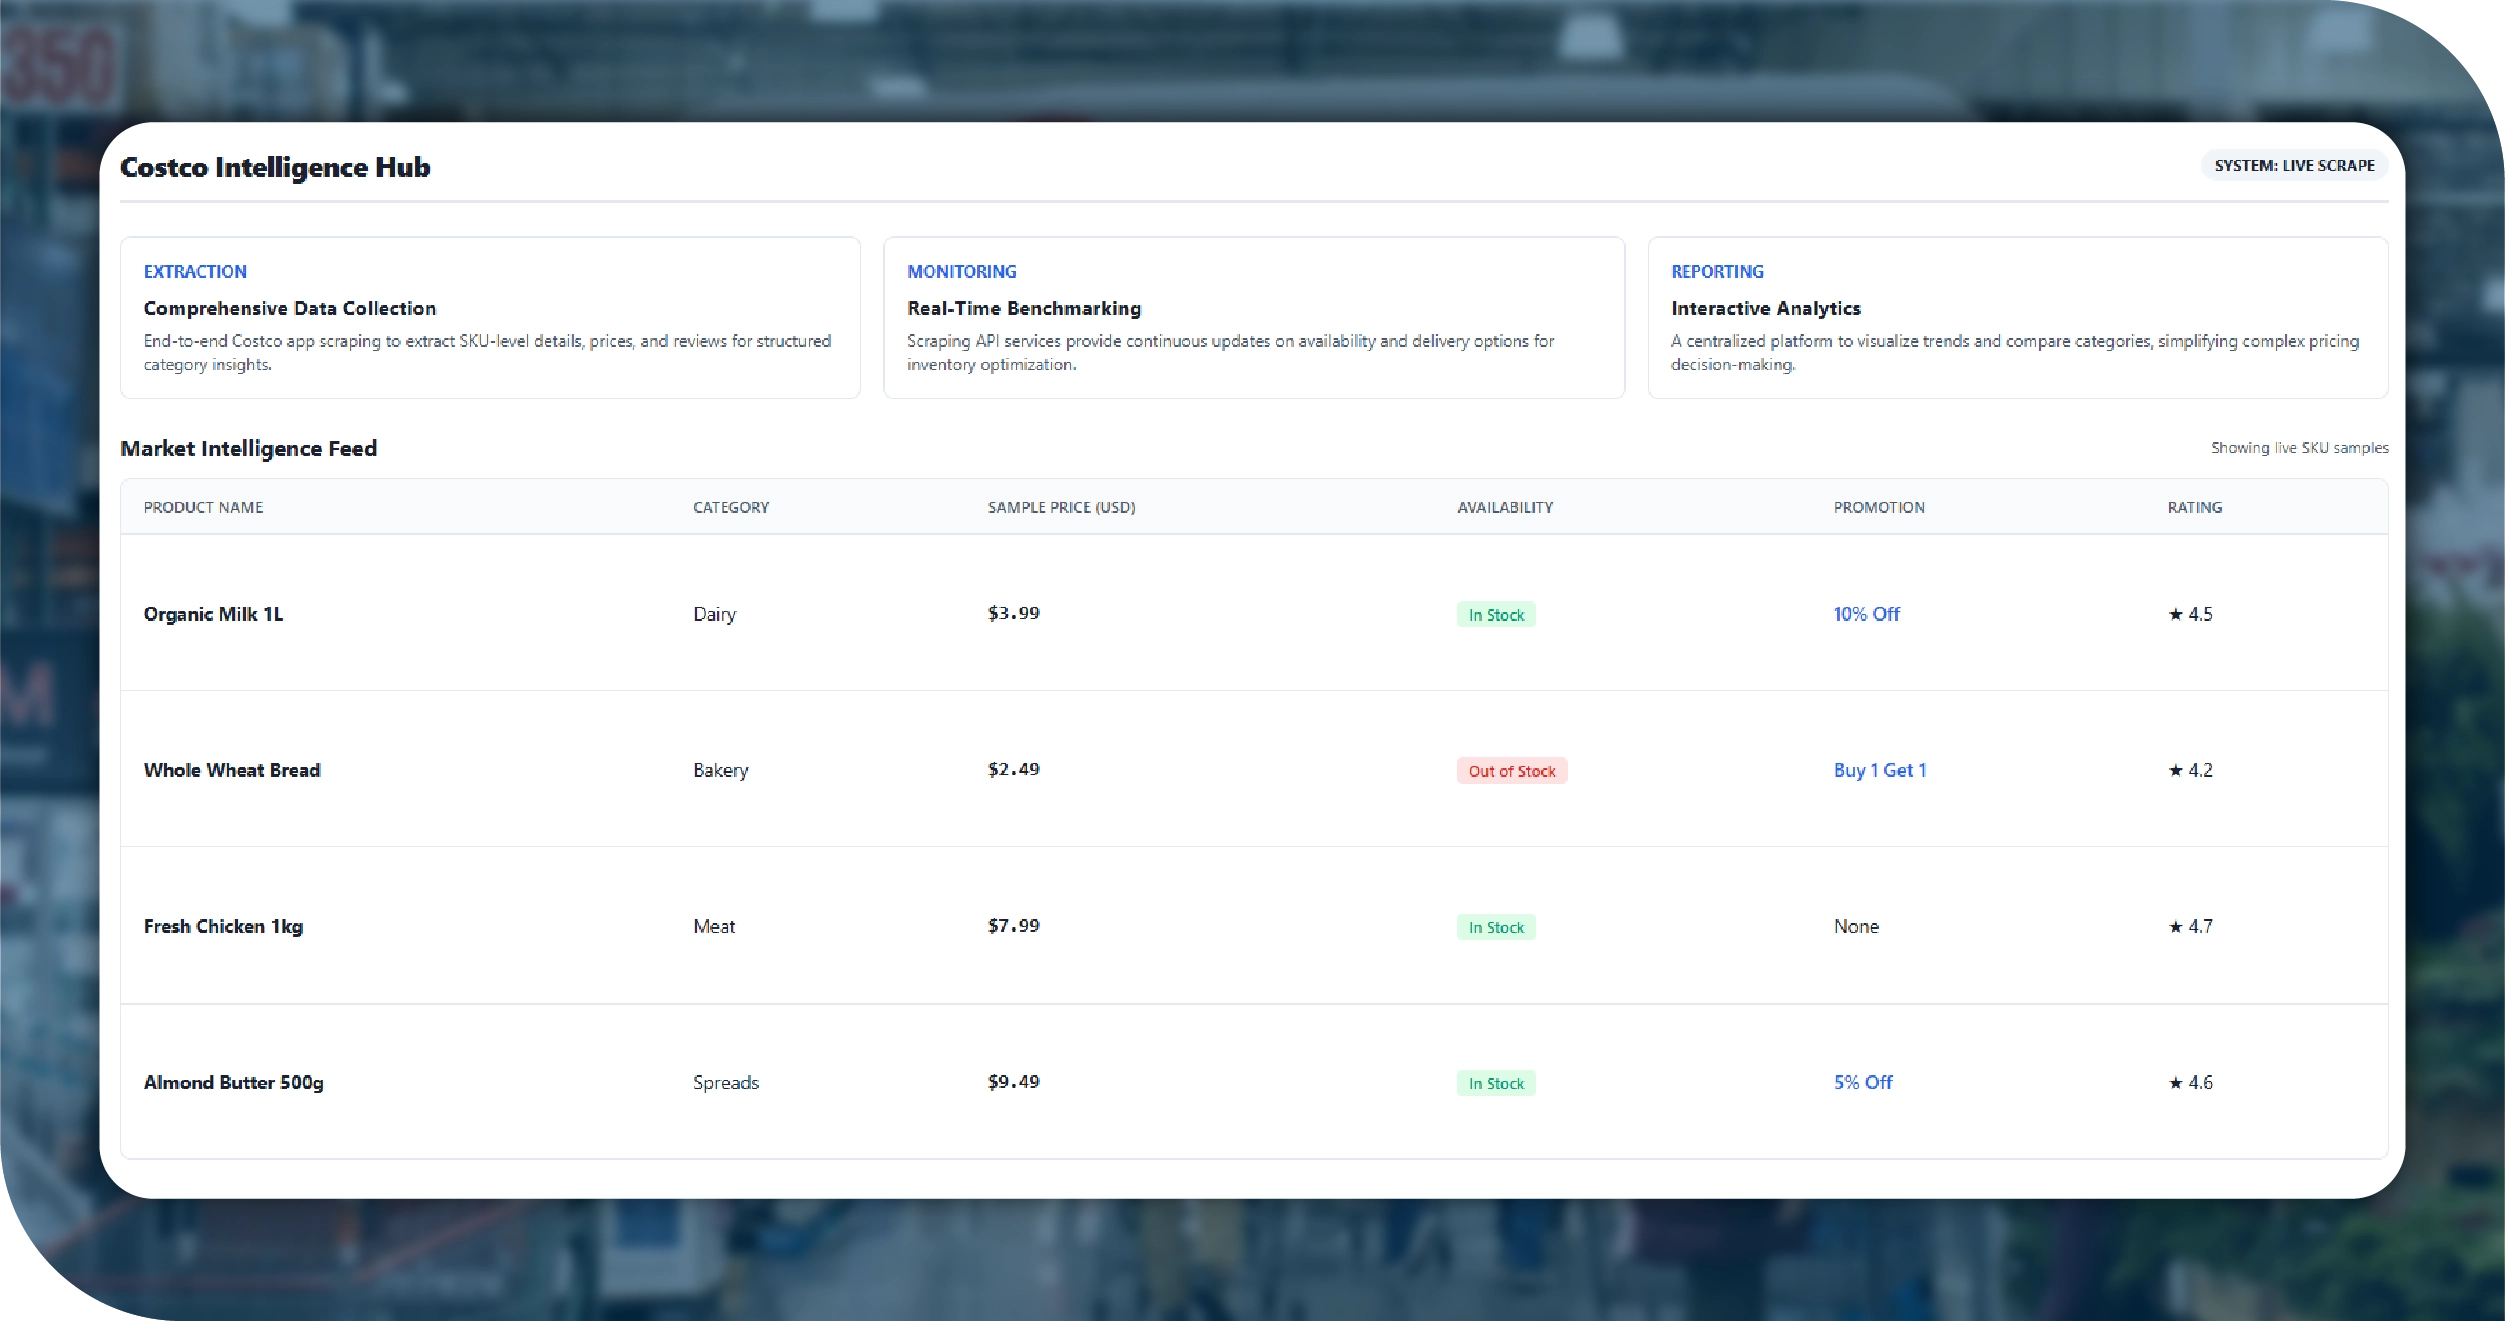Select the Whole Wheat Bread row

pyautogui.click(x=232, y=770)
